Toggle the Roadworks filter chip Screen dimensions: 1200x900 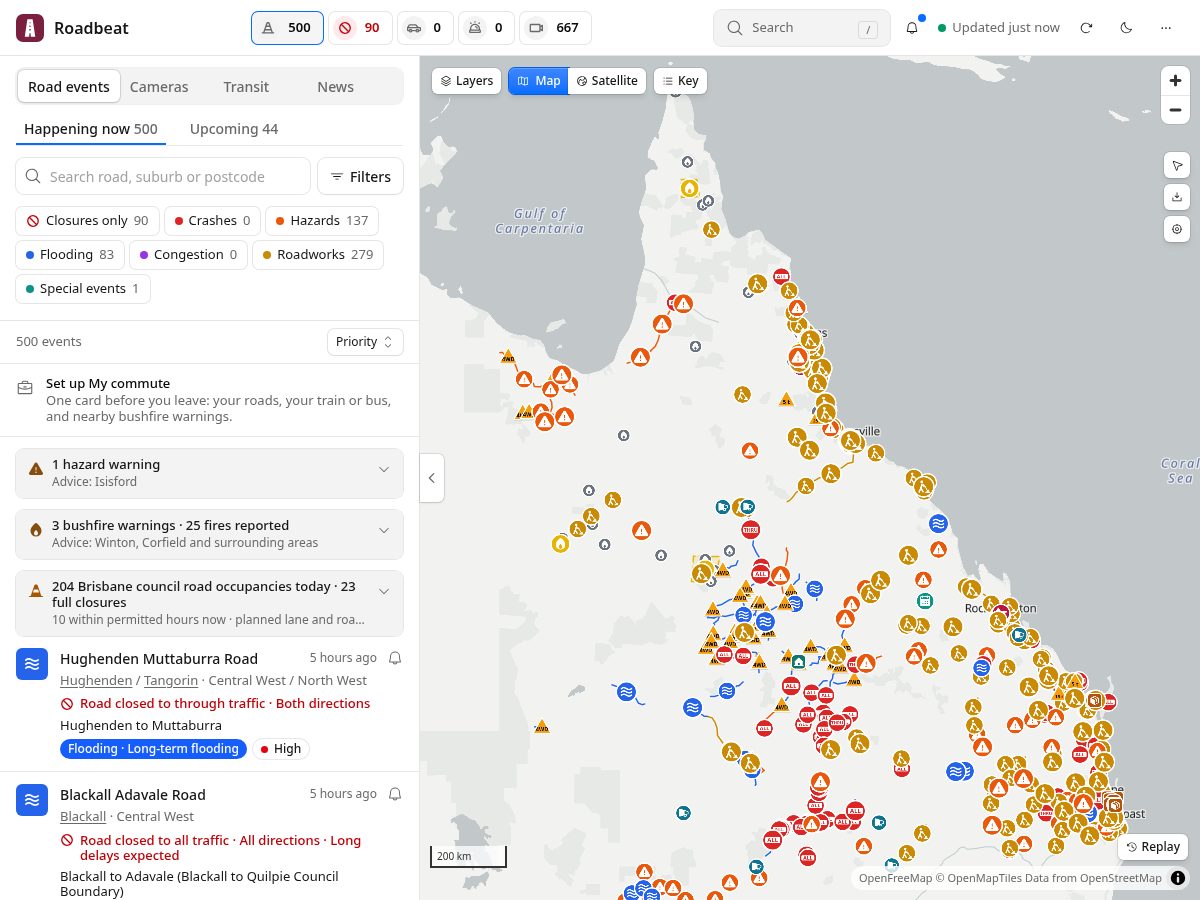[x=317, y=255]
